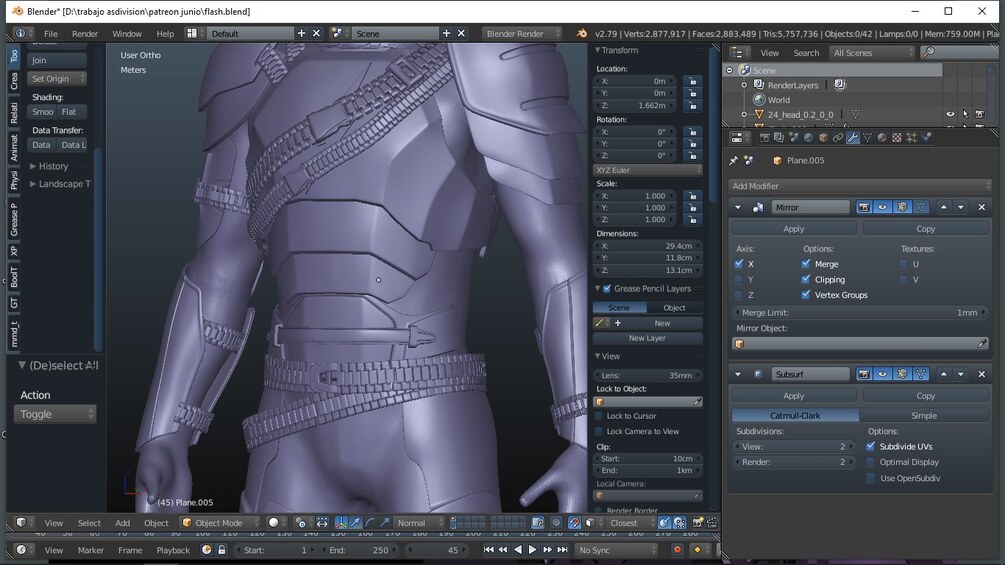Collapse the Mirror modifier panel arrow

tap(738, 207)
